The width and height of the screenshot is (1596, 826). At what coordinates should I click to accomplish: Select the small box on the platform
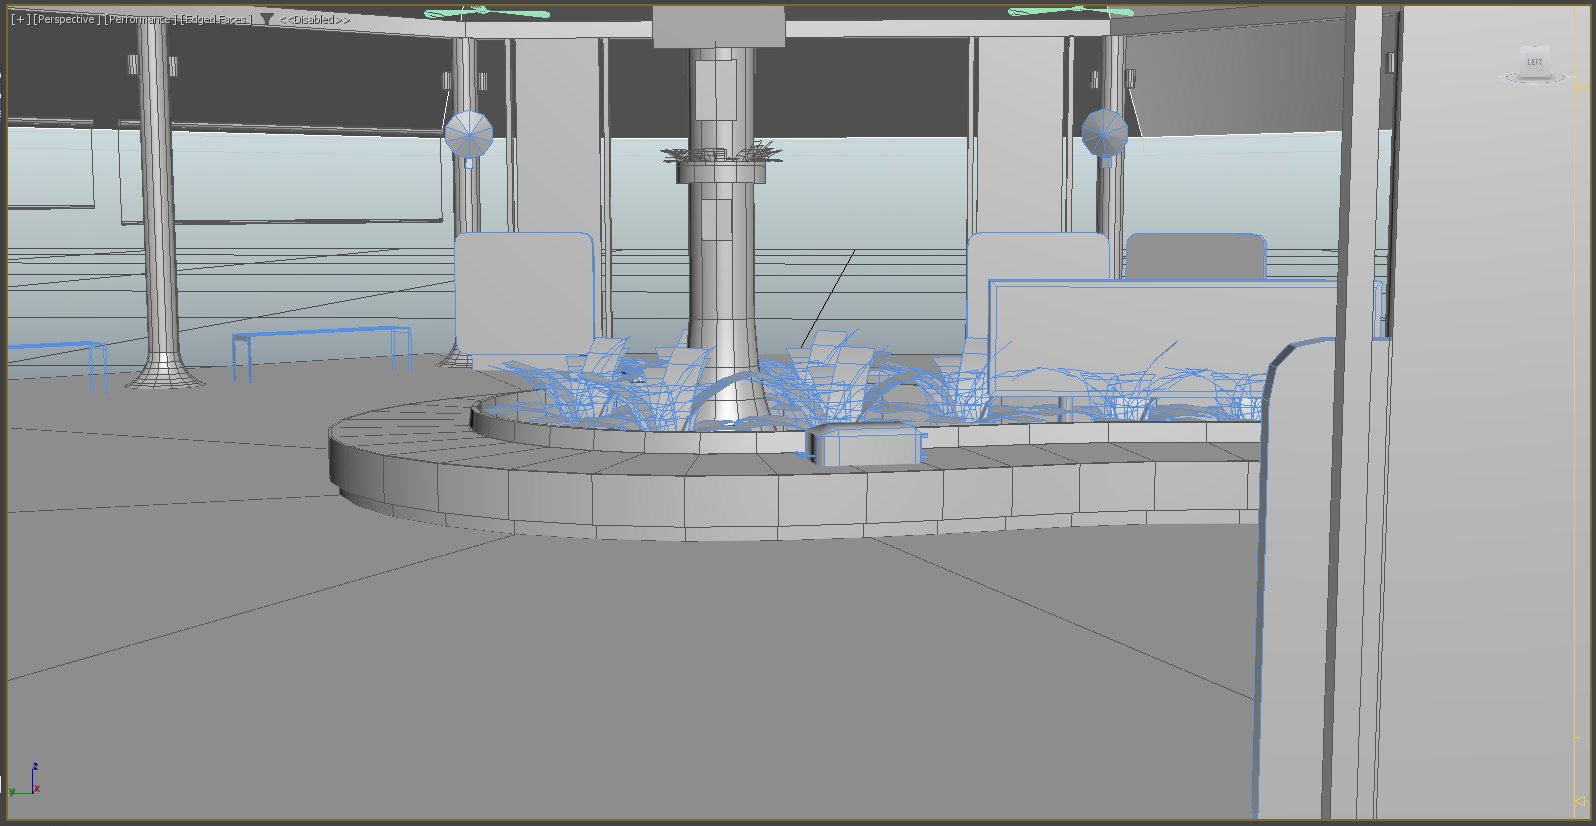(867, 447)
